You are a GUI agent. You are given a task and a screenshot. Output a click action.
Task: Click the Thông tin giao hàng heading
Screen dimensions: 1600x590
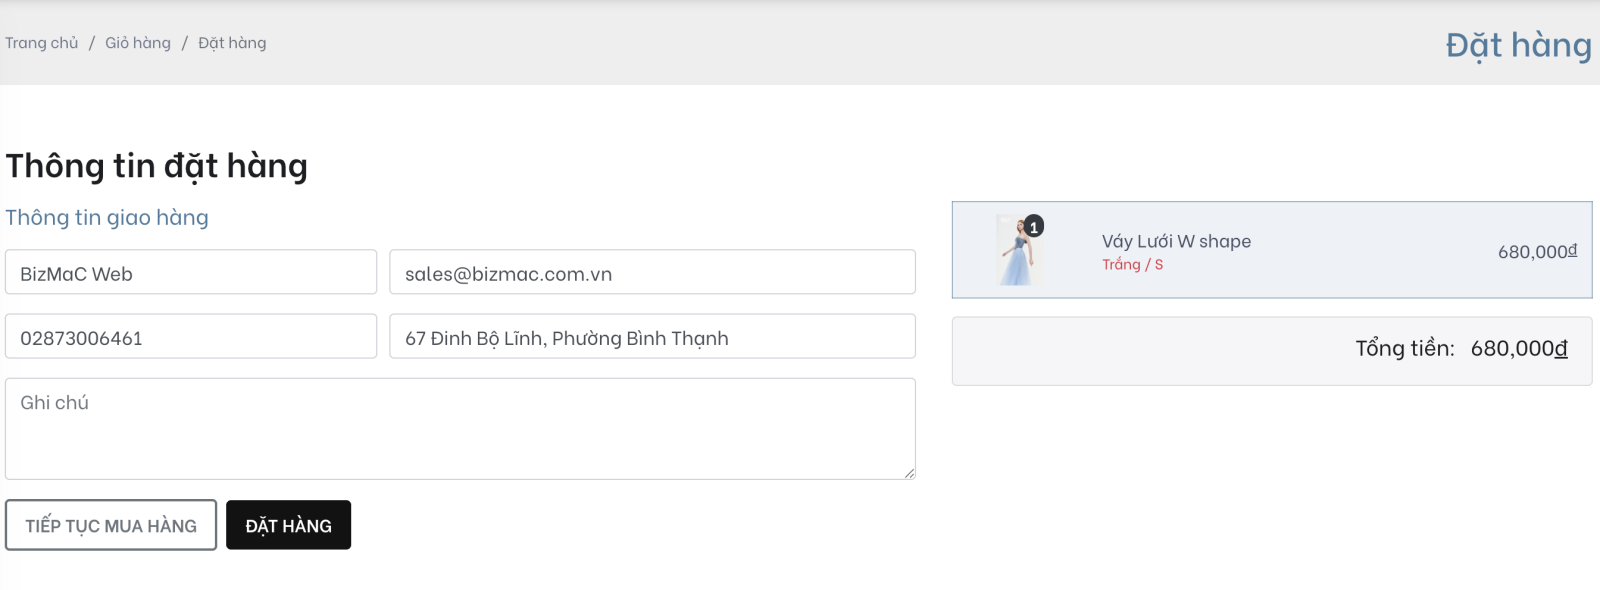click(107, 217)
